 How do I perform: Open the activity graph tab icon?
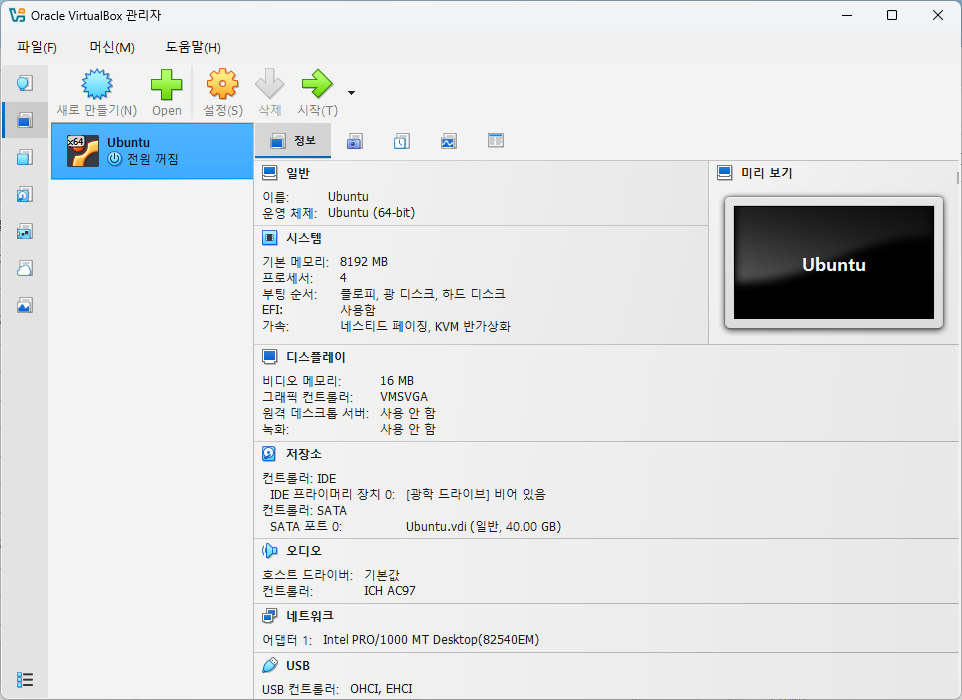click(448, 141)
